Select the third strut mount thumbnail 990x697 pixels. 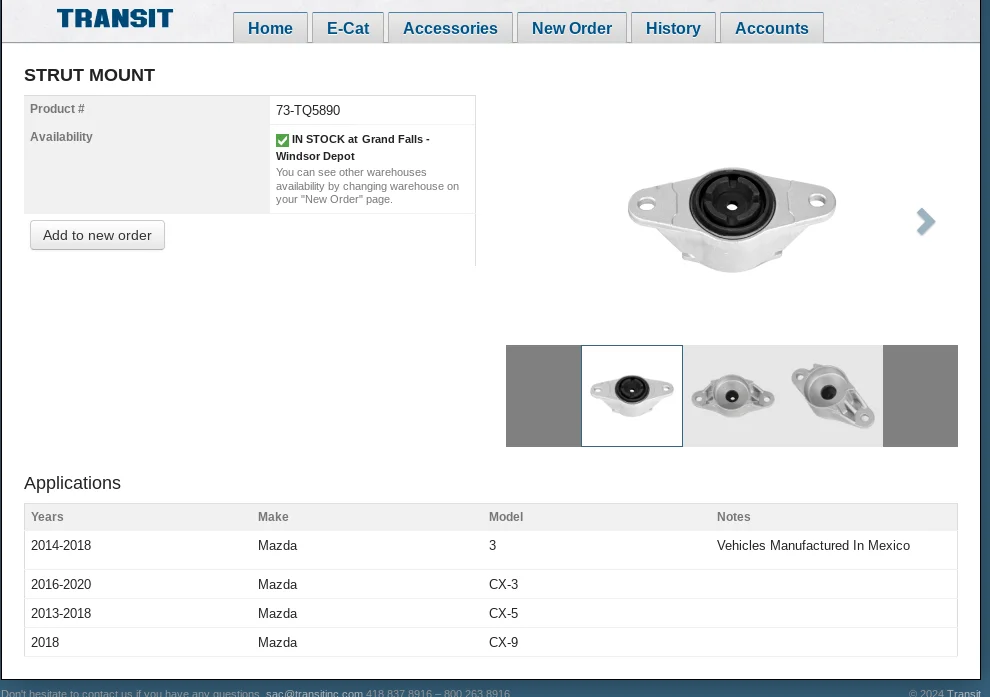[x=832, y=396]
